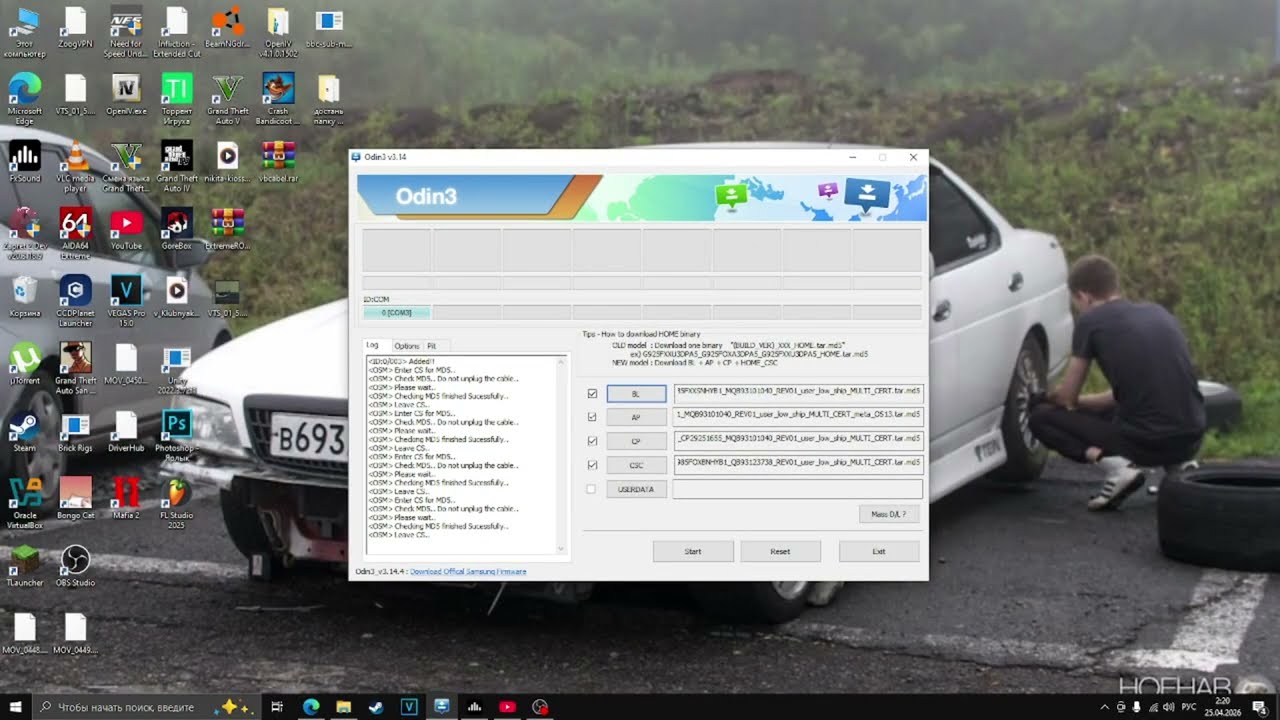
Task: Open the notification center icon
Action: pos(1259,707)
